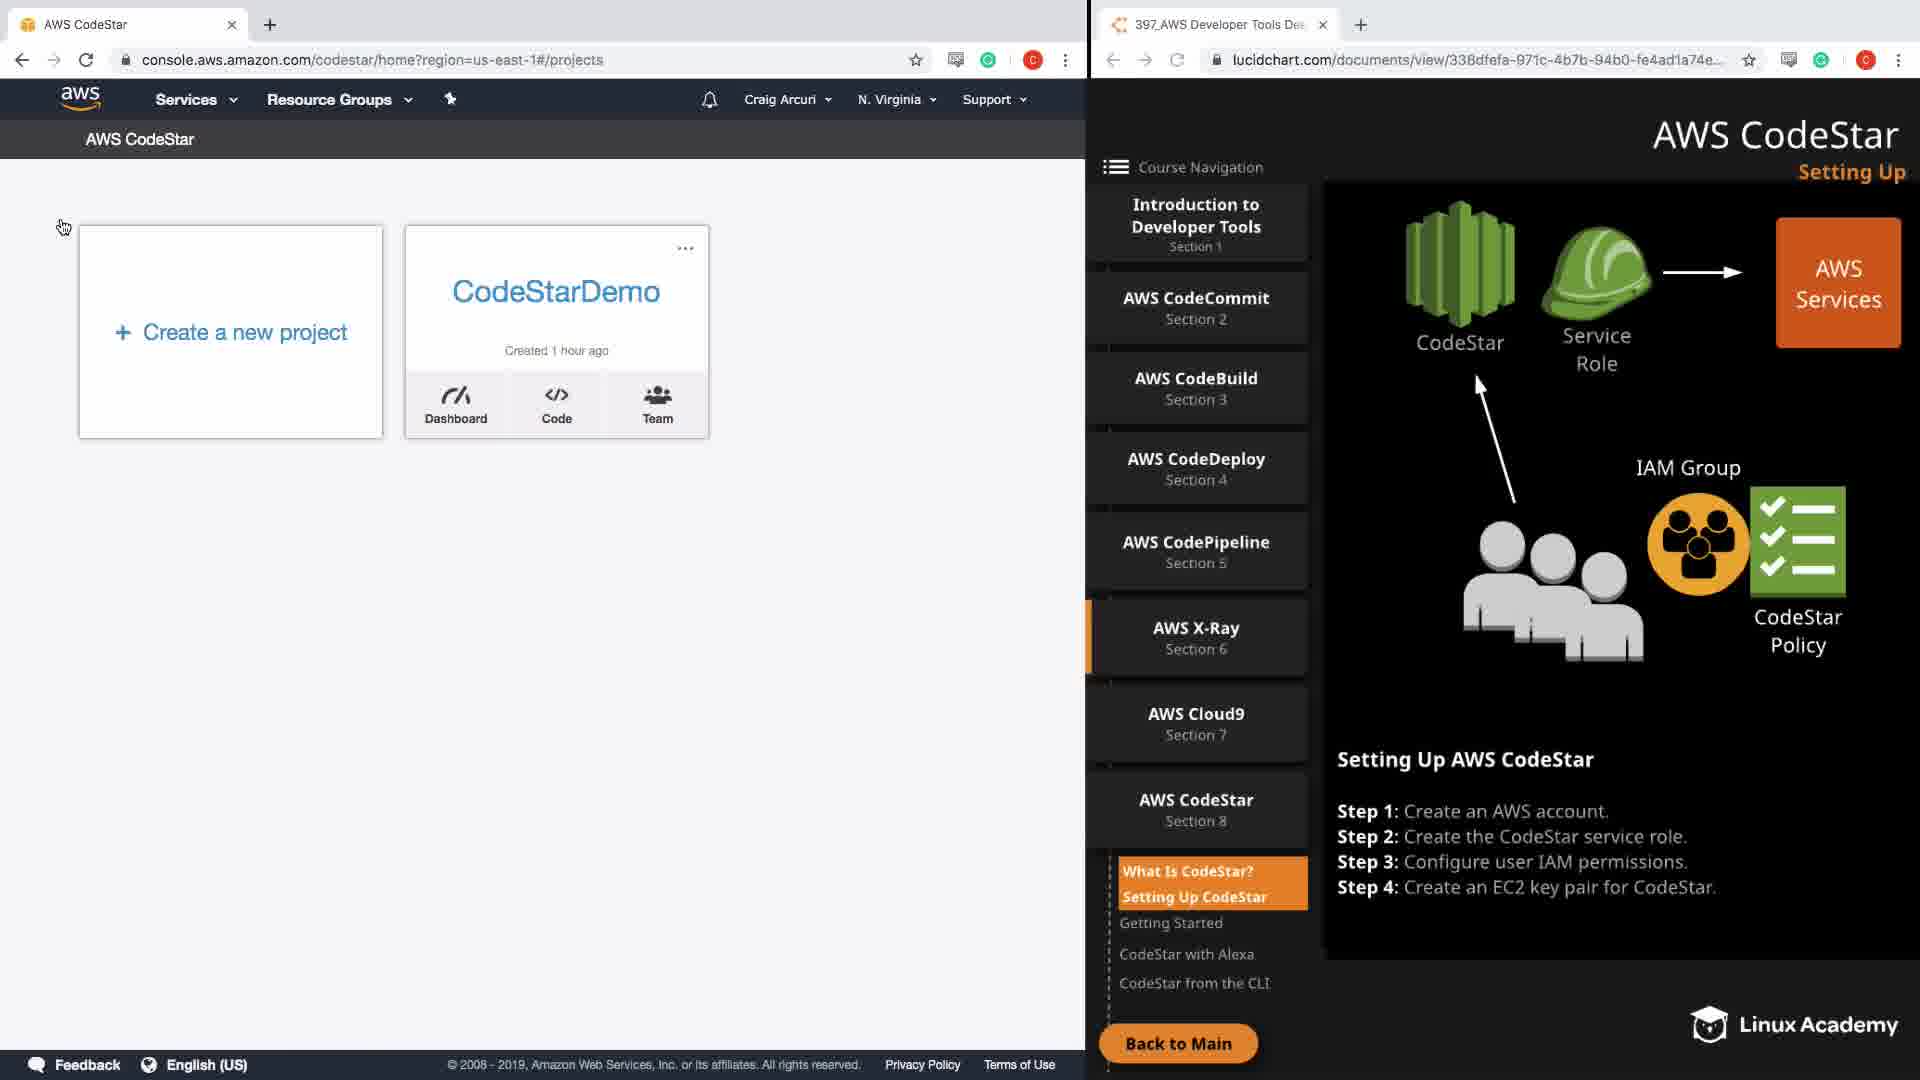The image size is (1920, 1080).
Task: Click the pin shortcuts icon in AWS navbar
Action: [x=450, y=99]
